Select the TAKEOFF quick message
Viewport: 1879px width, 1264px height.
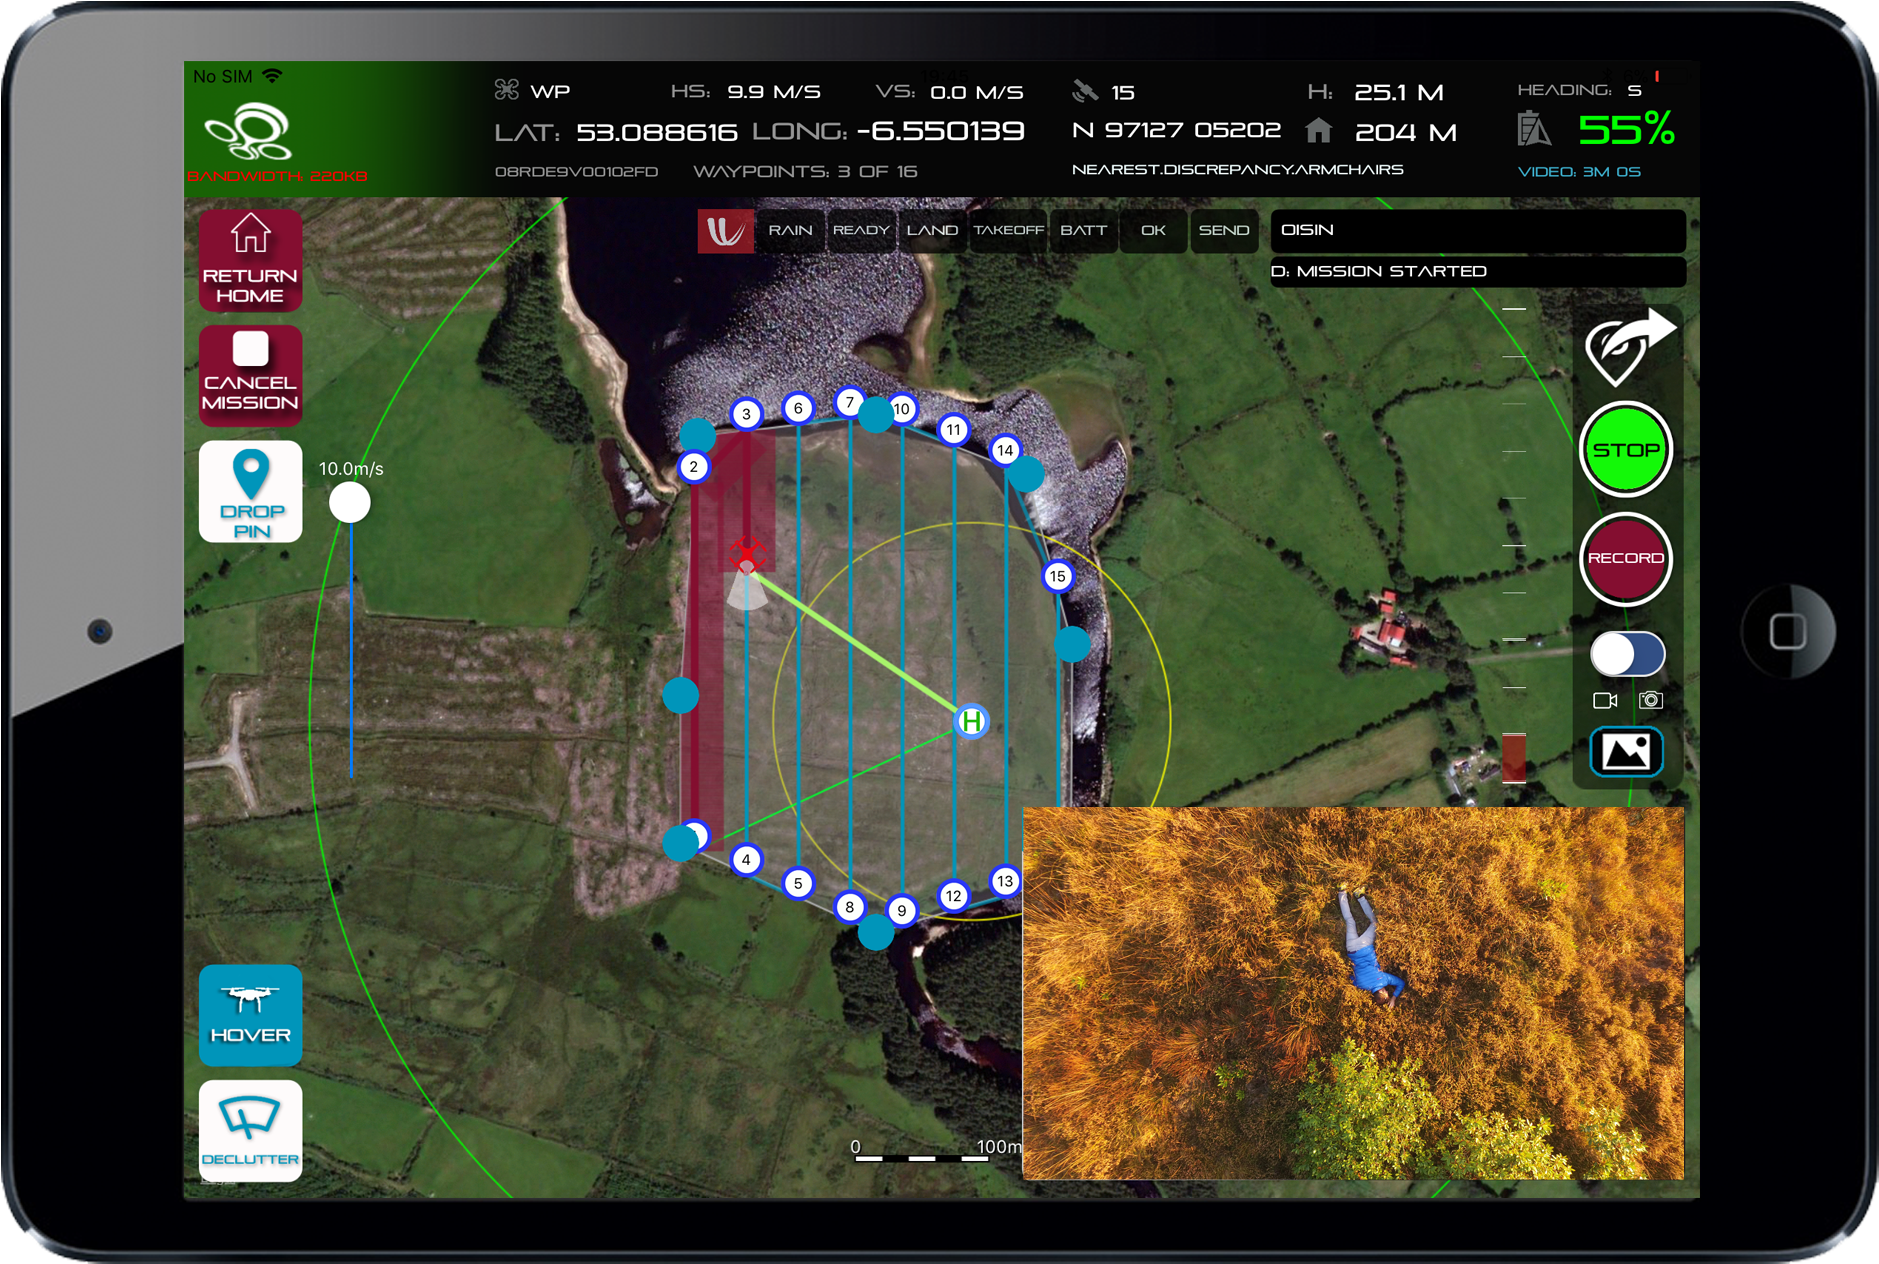click(1008, 231)
